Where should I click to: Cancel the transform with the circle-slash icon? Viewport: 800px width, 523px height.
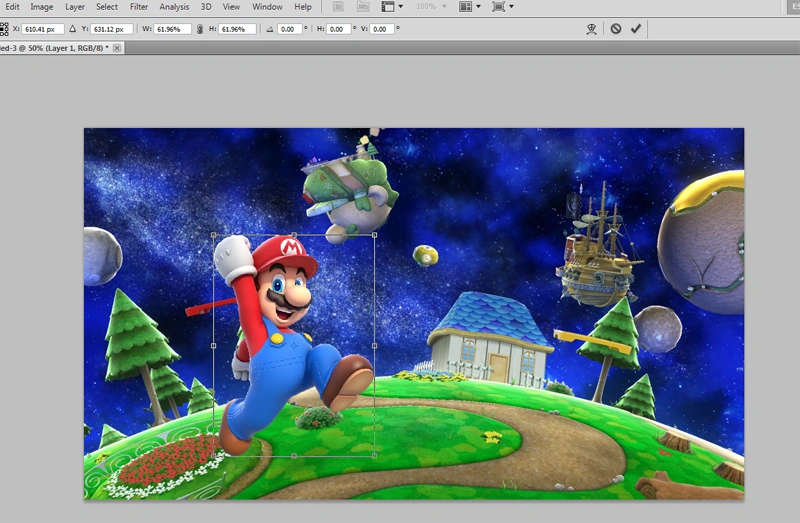point(616,29)
